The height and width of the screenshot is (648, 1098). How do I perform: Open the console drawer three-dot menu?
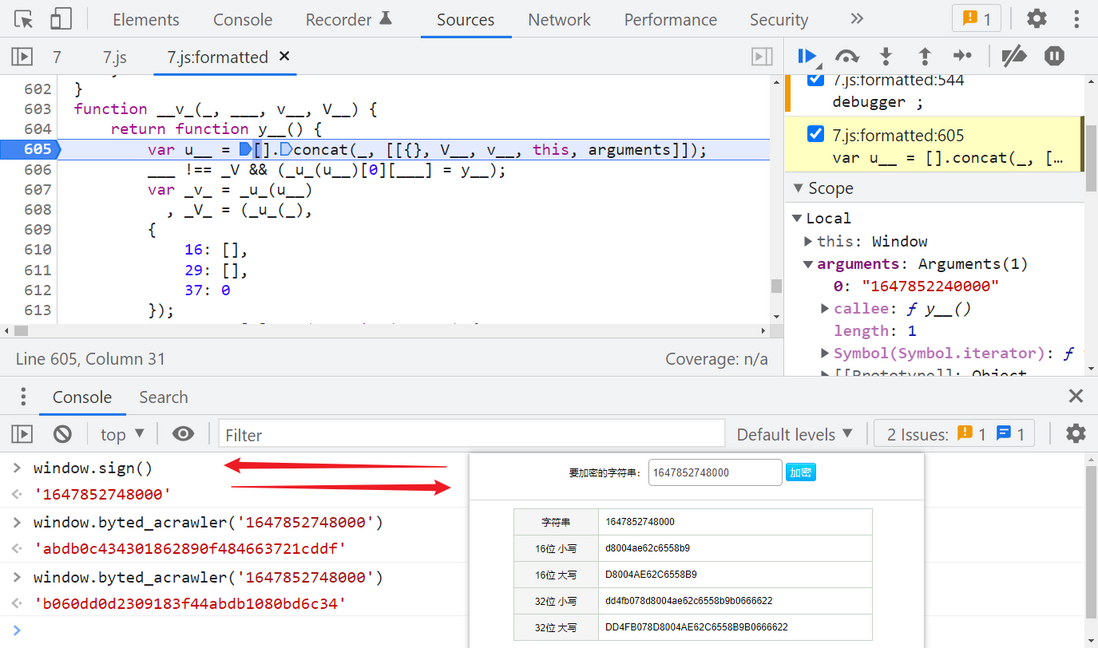[23, 397]
